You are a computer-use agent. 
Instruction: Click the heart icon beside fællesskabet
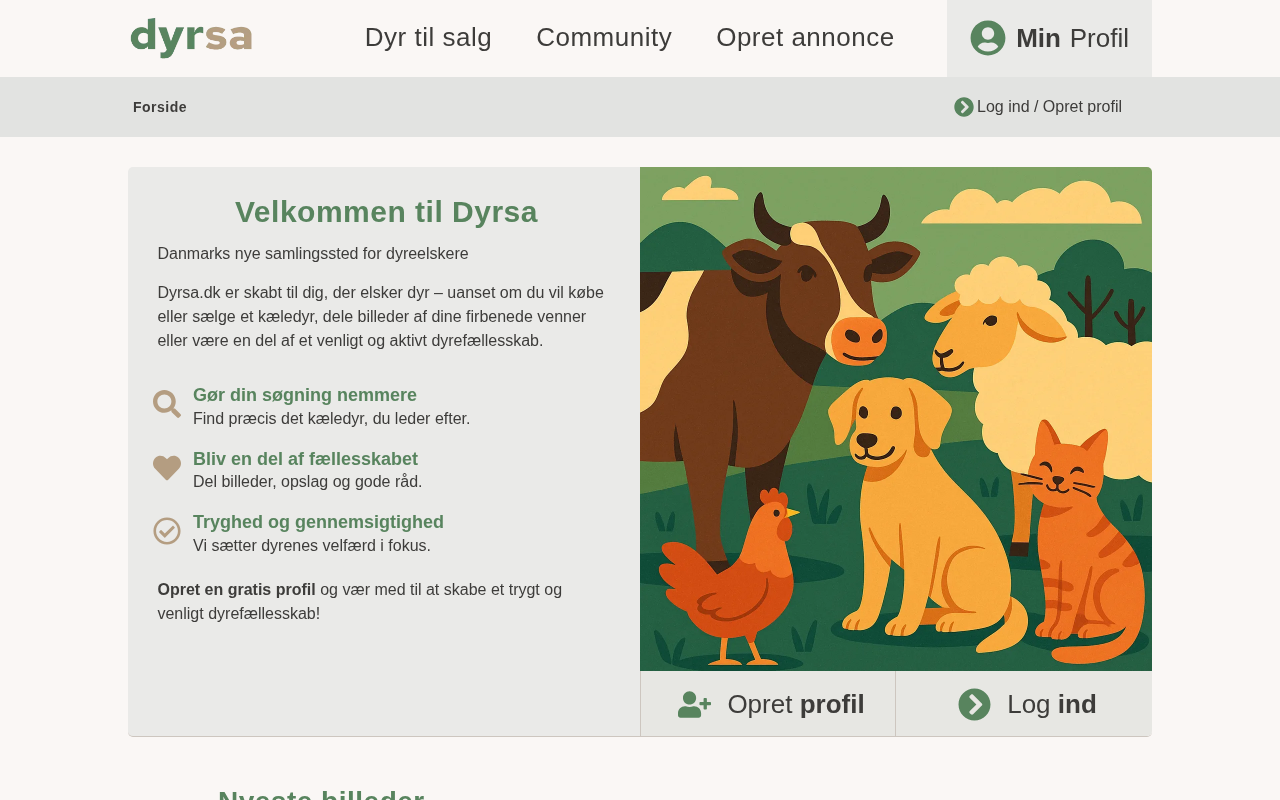tap(167, 468)
